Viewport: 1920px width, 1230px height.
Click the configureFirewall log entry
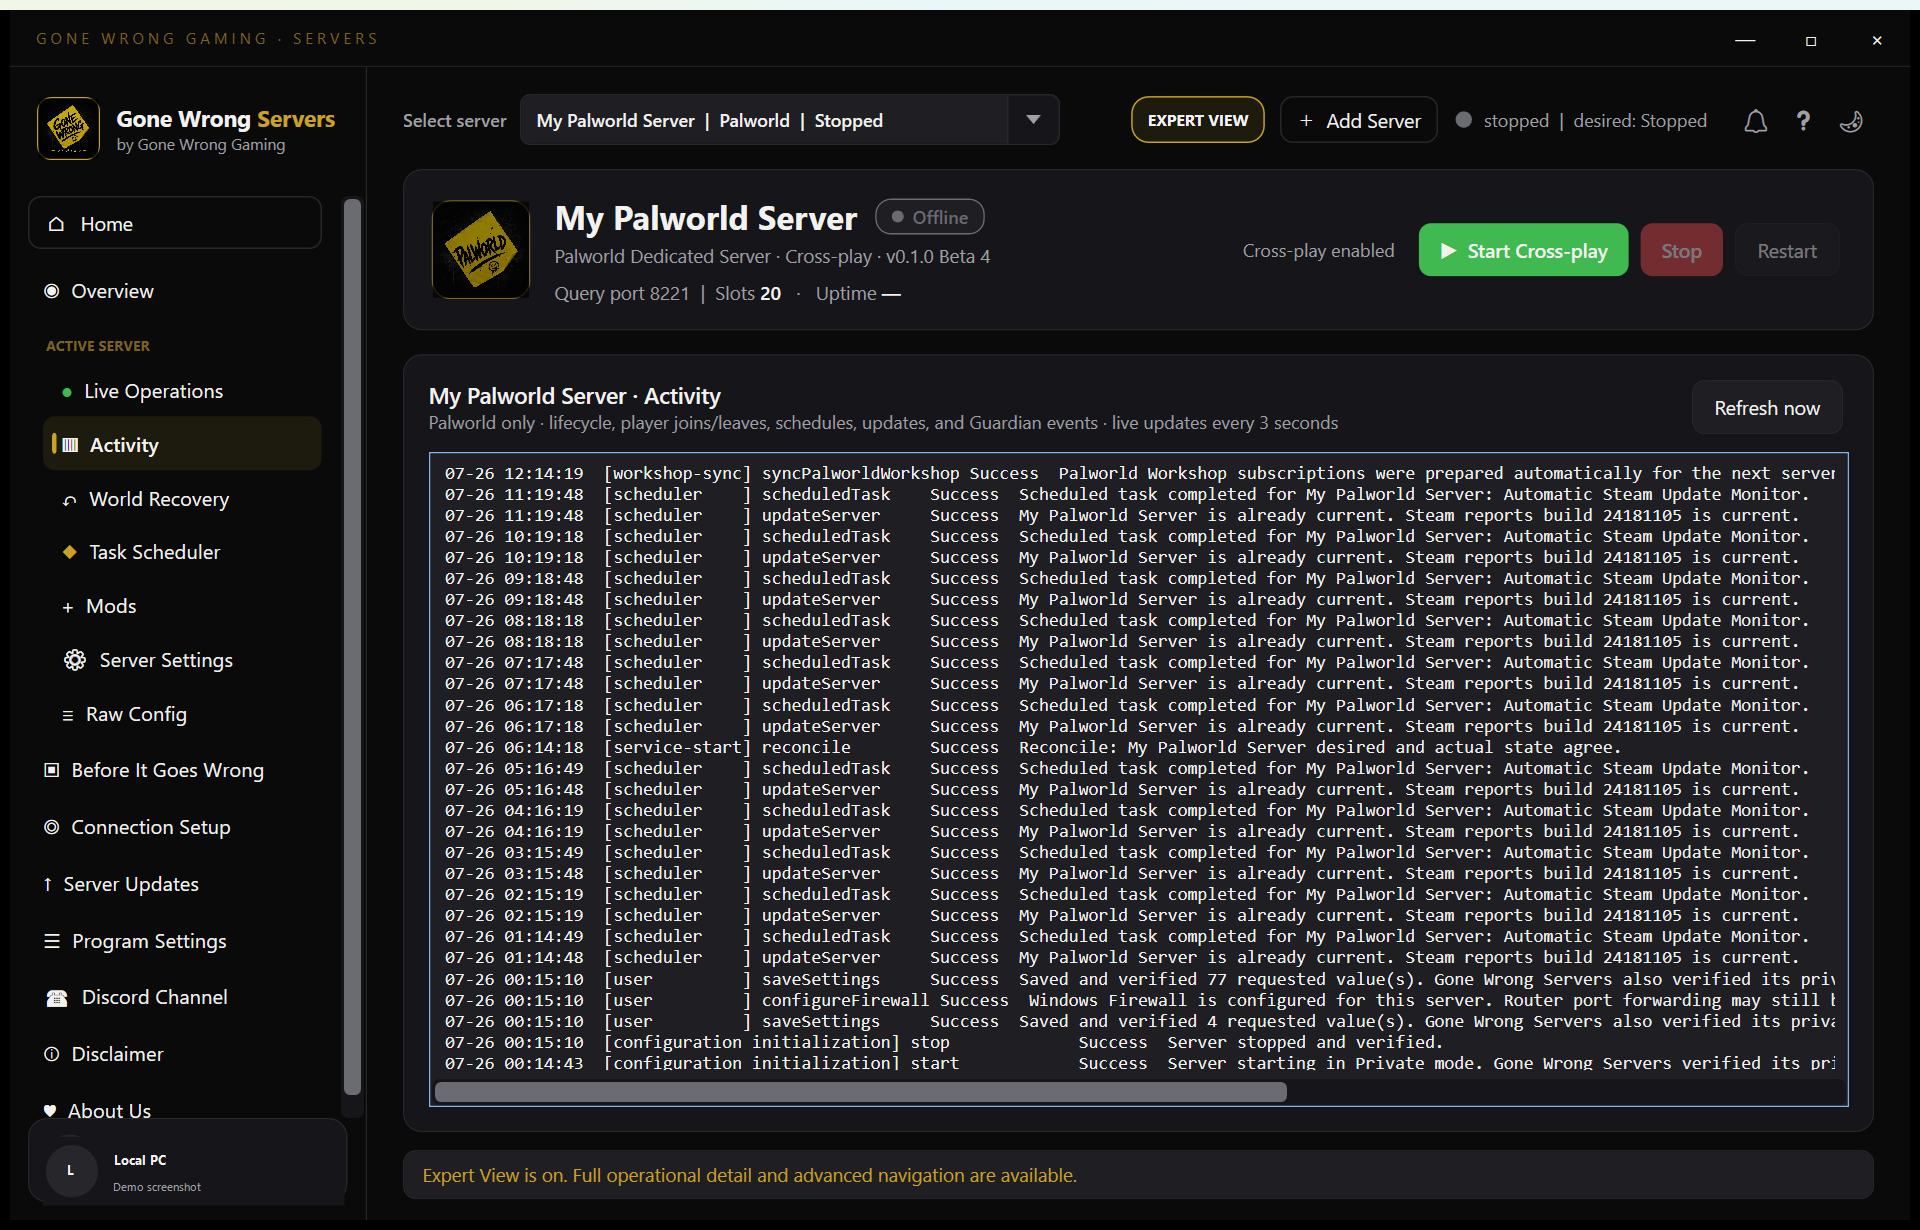[1139, 1000]
